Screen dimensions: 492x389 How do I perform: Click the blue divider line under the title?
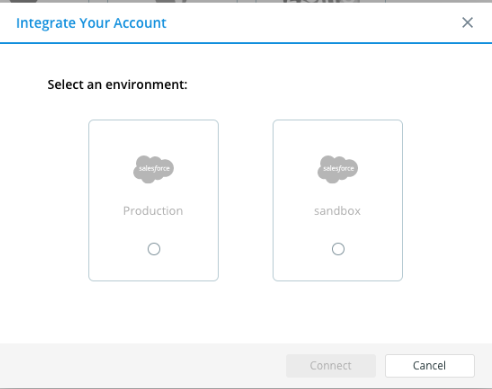[246, 43]
